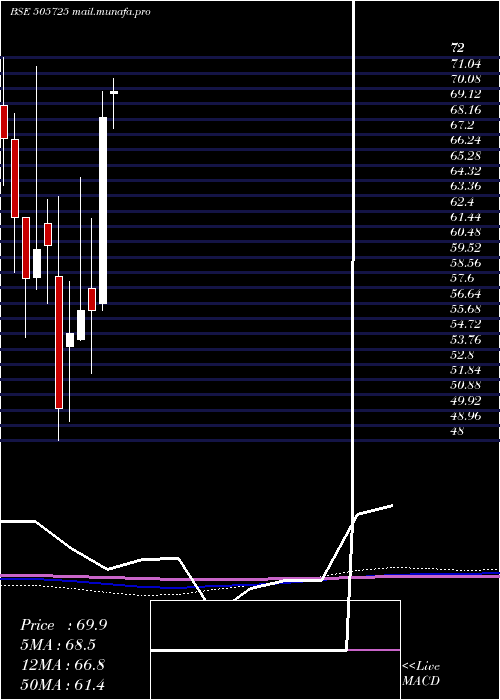The height and width of the screenshot is (700, 500).
Task: Click the 63.36 price axis label
Action: click(466, 186)
